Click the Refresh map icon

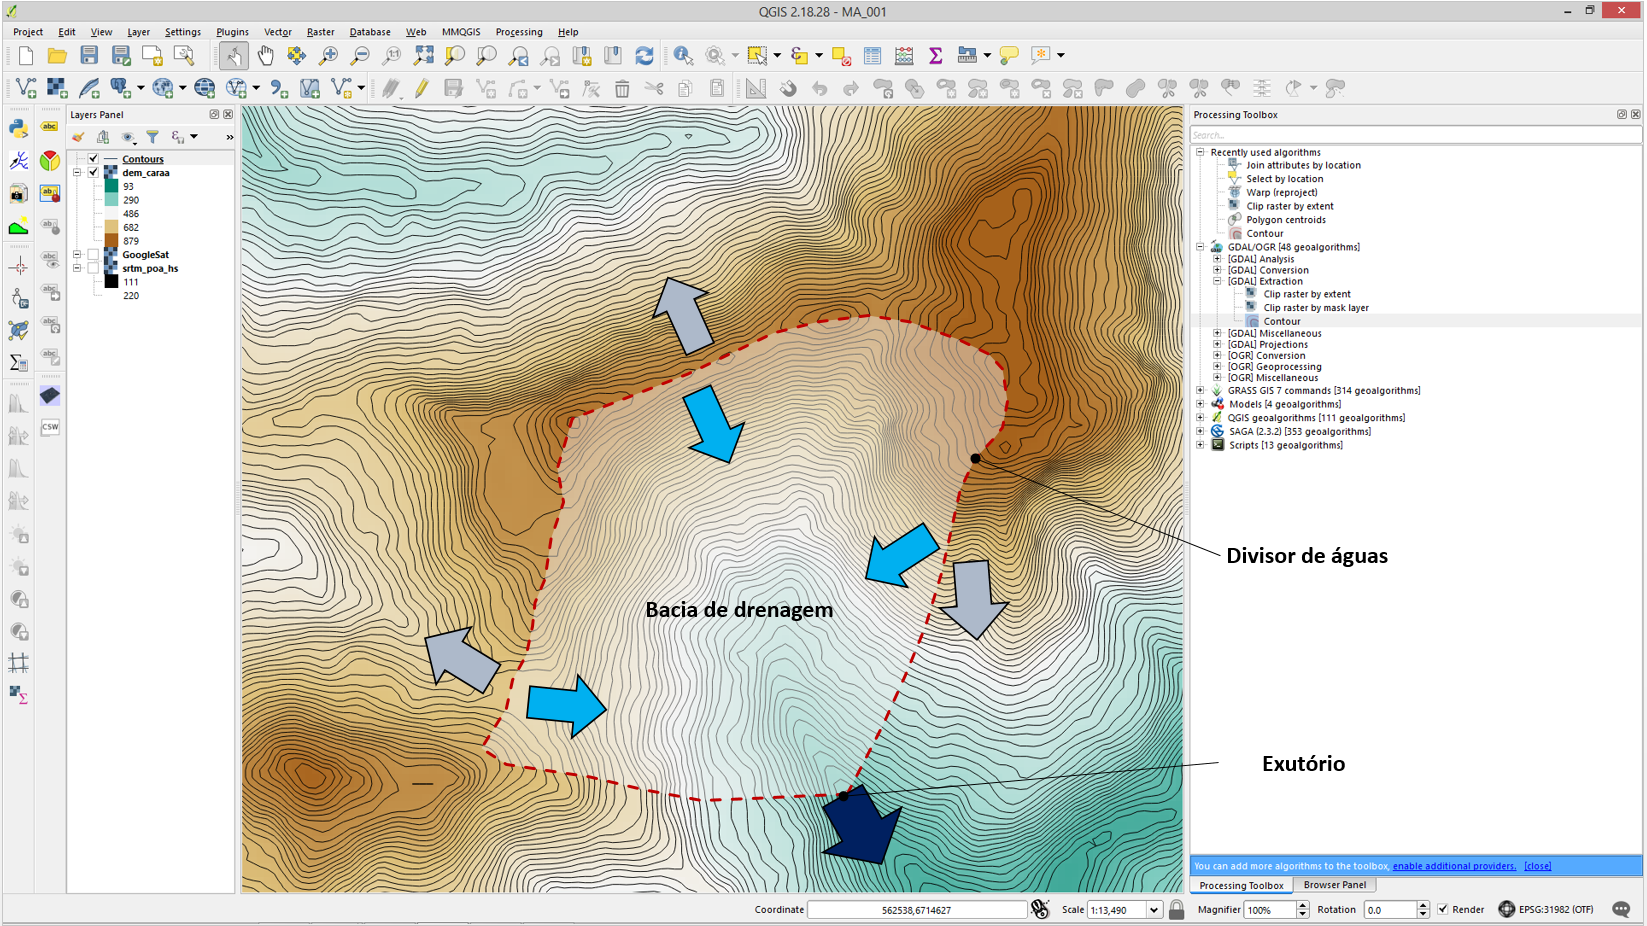click(645, 56)
